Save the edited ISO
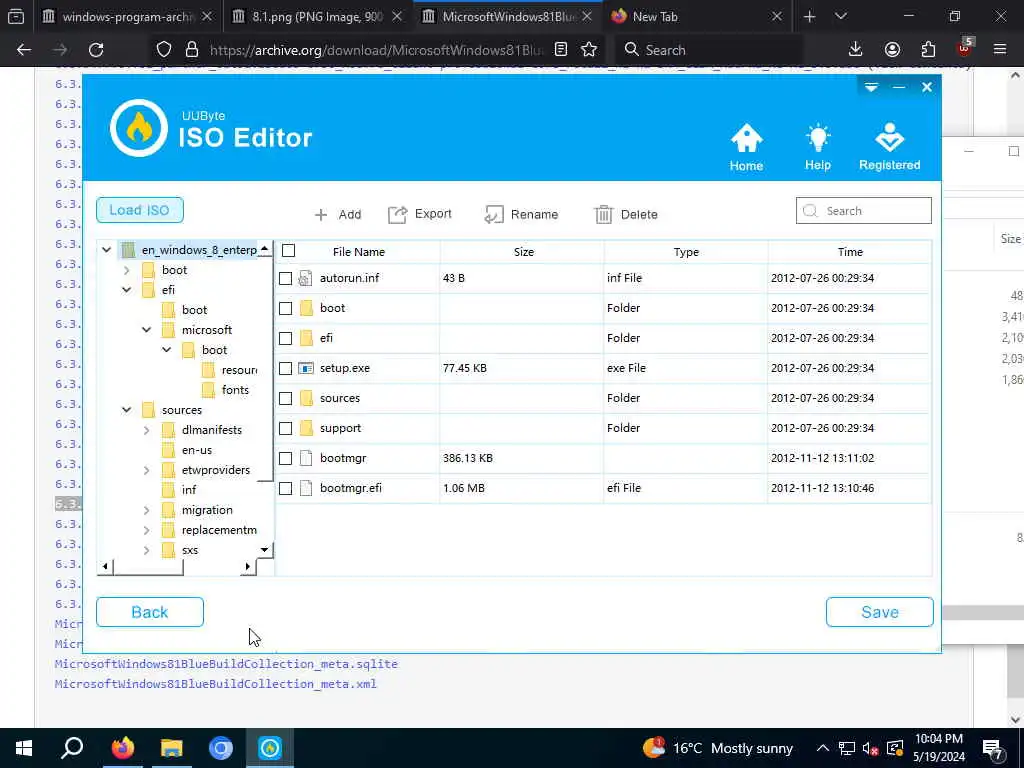 pos(880,612)
